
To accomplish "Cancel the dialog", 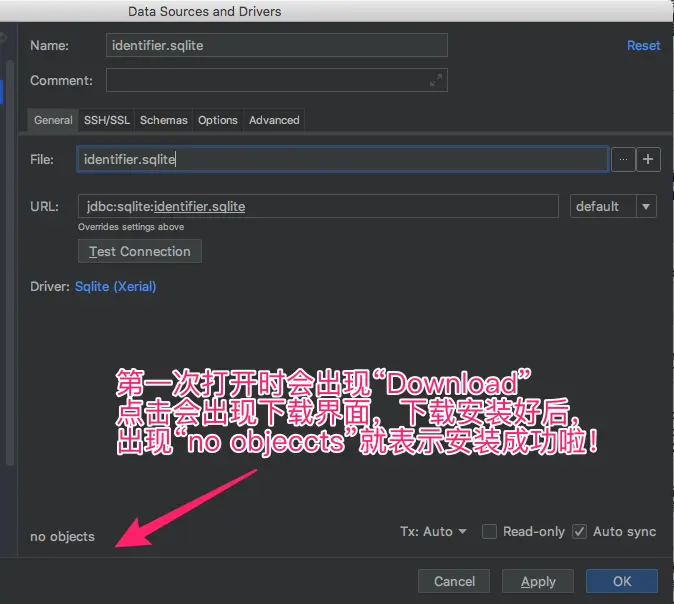I will pos(454,581).
